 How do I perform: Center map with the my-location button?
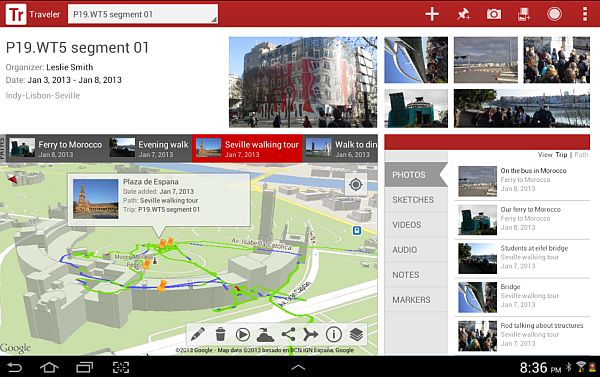coord(356,185)
